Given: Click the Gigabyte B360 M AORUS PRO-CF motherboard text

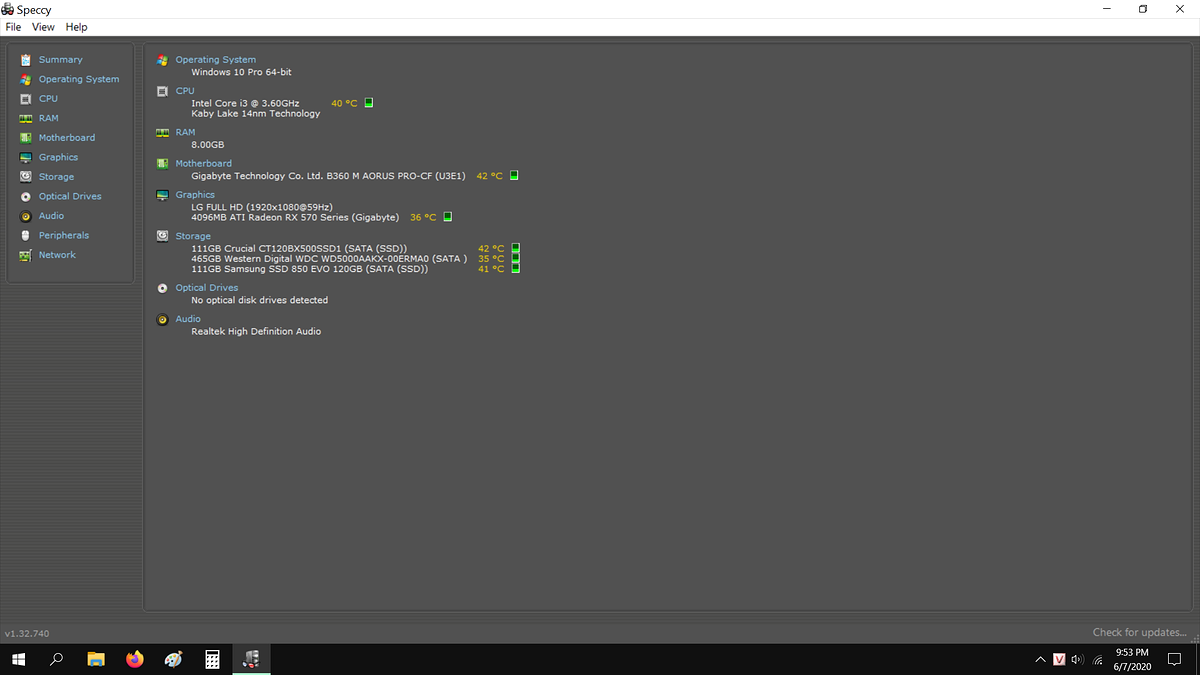Looking at the screenshot, I should [x=328, y=176].
